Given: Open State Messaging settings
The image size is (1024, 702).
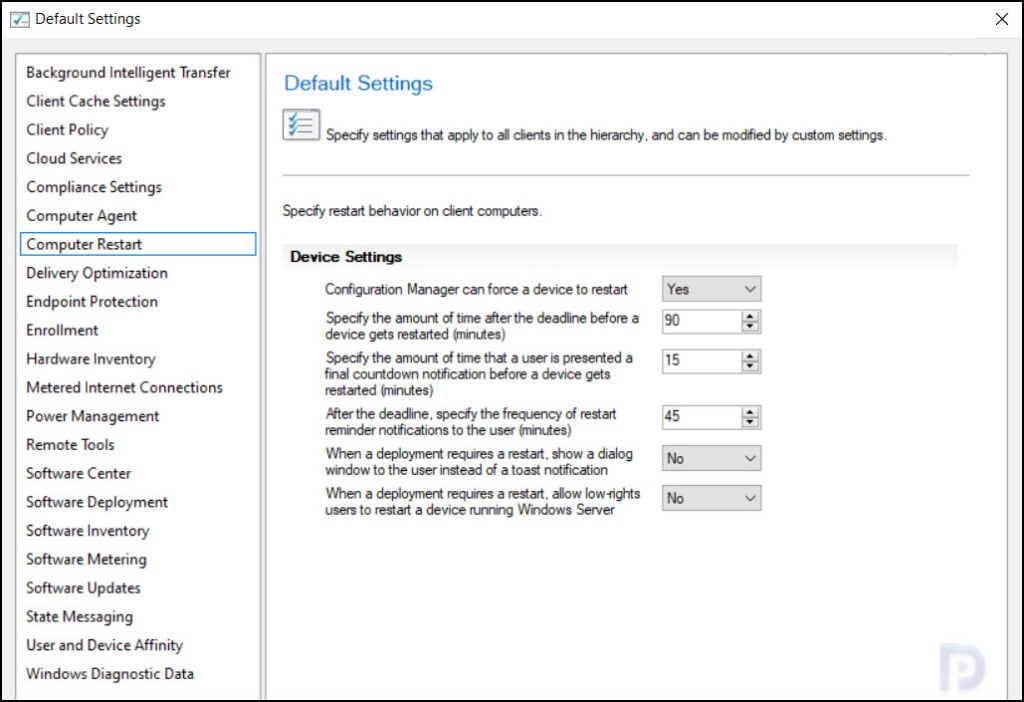Looking at the screenshot, I should click(x=79, y=617).
